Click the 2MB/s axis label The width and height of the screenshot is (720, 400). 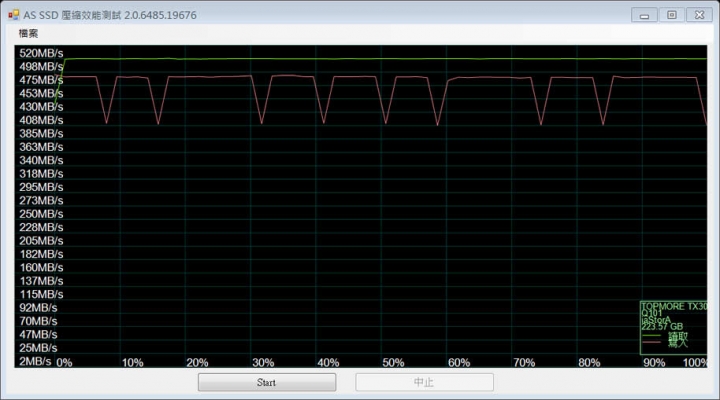pyautogui.click(x=35, y=361)
